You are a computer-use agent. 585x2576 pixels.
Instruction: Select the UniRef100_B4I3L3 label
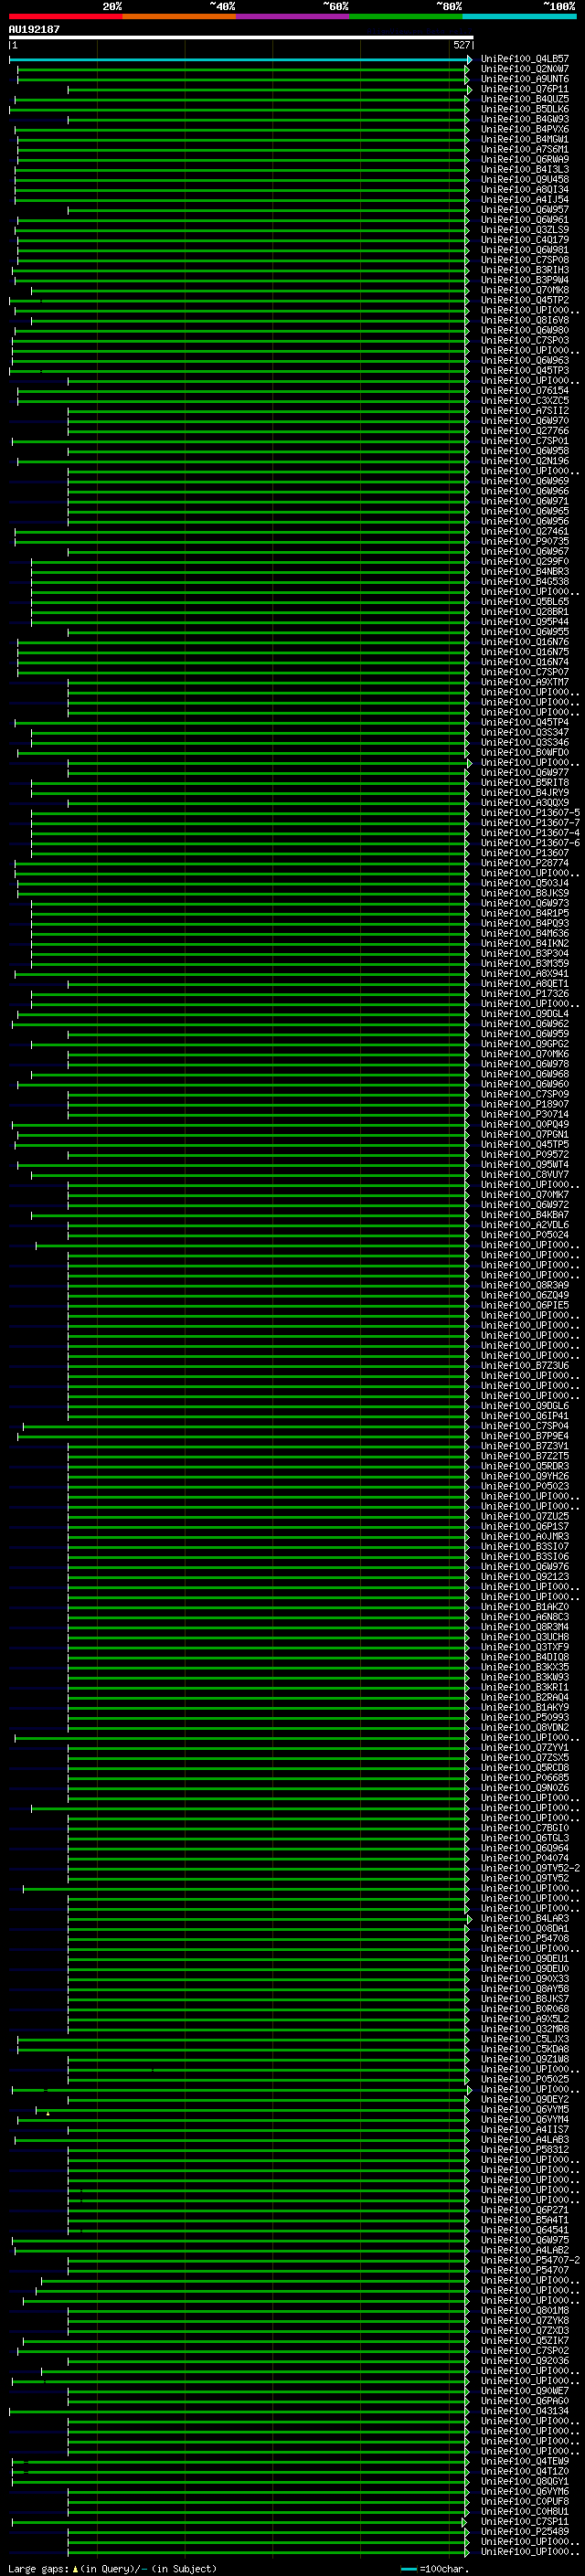(525, 169)
